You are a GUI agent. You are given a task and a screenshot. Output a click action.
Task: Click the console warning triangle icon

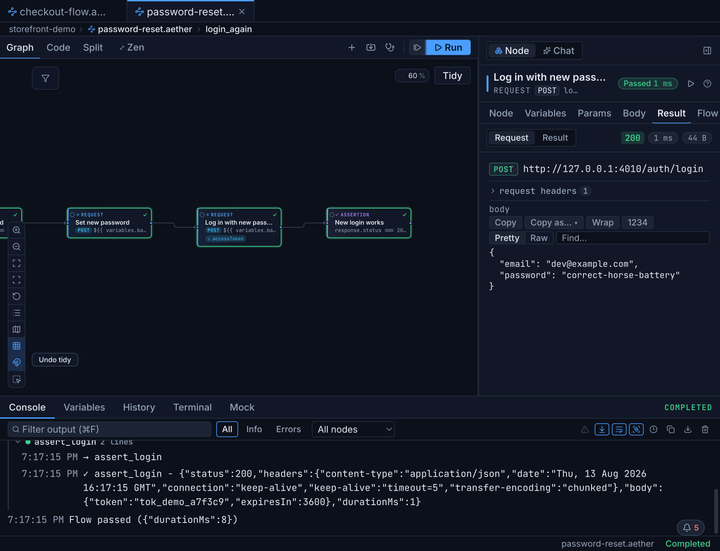point(585,429)
